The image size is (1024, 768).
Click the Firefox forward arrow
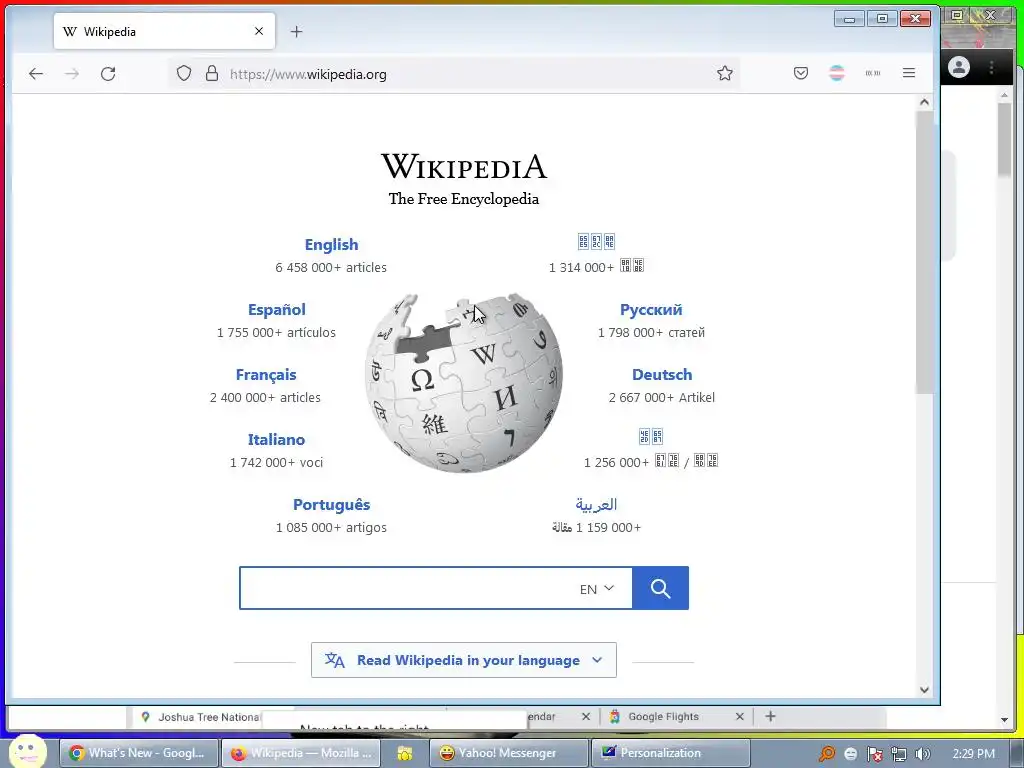click(72, 74)
